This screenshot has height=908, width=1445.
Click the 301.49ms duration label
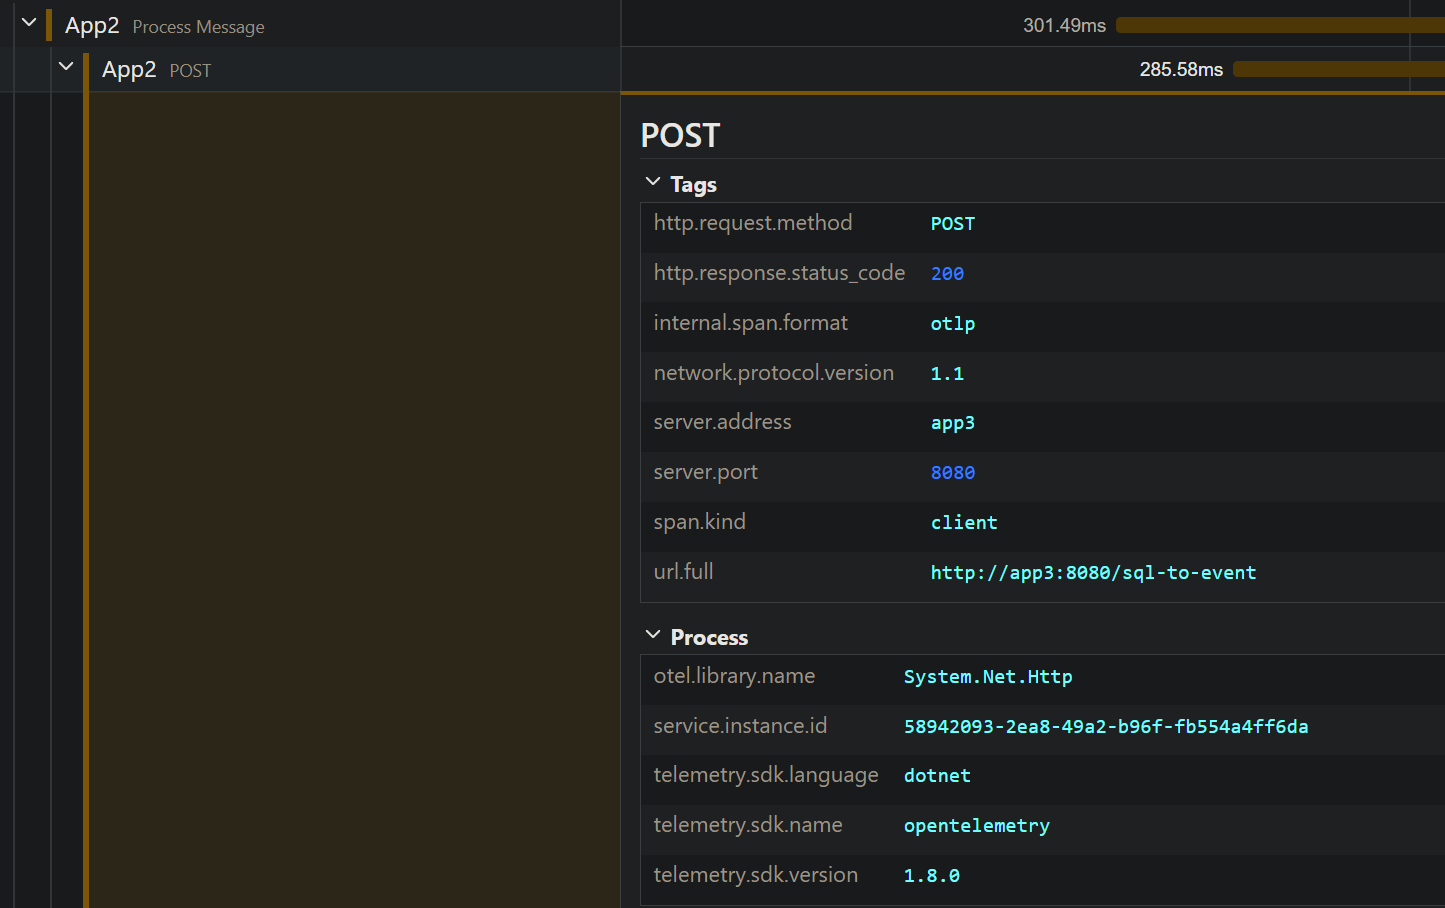point(1064,26)
